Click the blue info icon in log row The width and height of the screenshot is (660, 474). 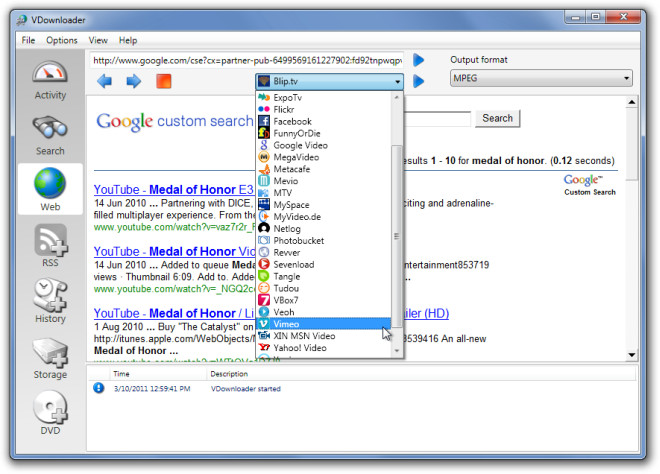tap(99, 388)
